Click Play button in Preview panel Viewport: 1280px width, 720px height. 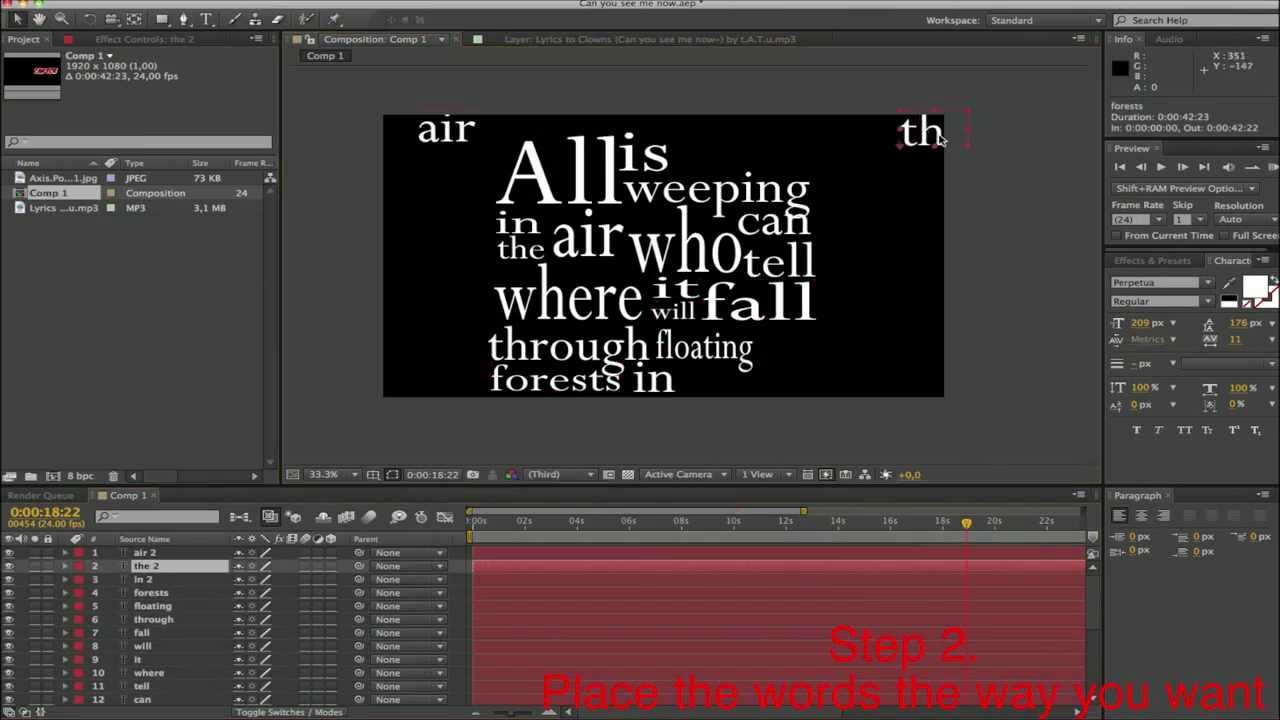click(1160, 168)
